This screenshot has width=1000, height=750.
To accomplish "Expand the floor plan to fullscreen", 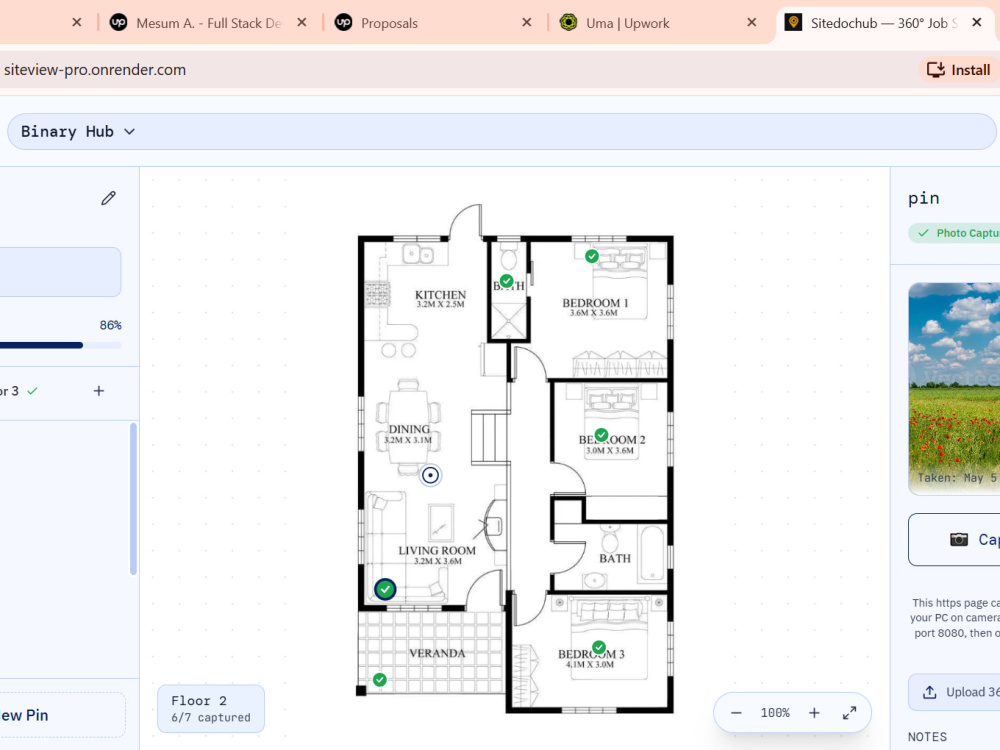I will click(x=849, y=713).
